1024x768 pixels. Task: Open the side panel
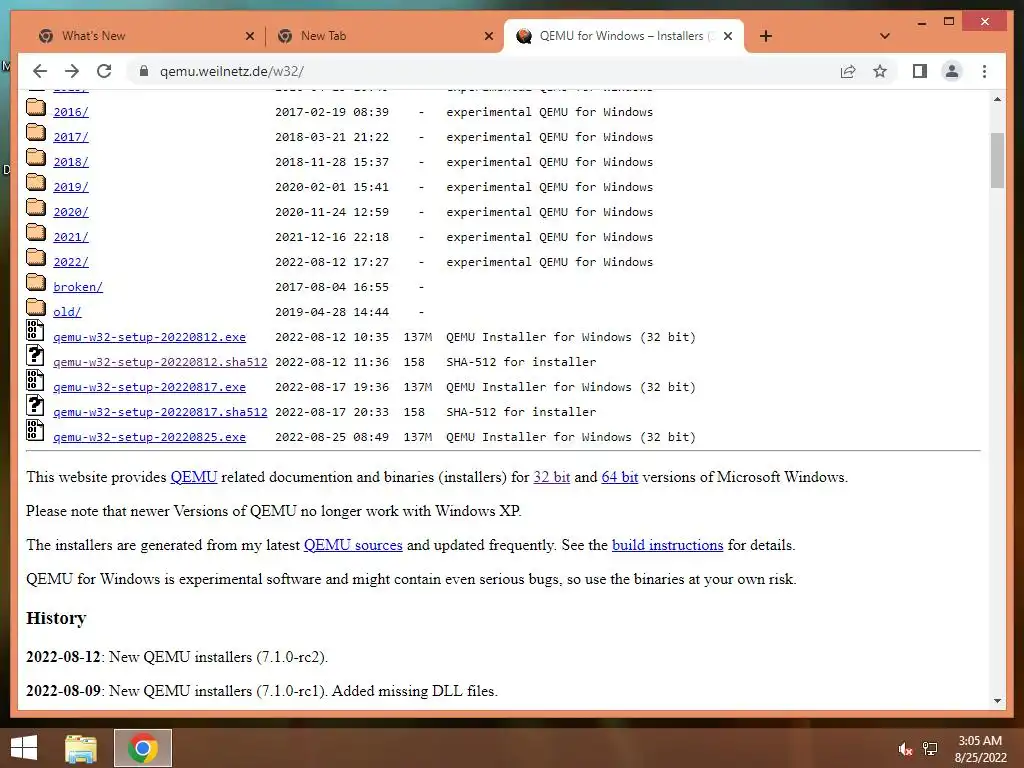pyautogui.click(x=920, y=71)
